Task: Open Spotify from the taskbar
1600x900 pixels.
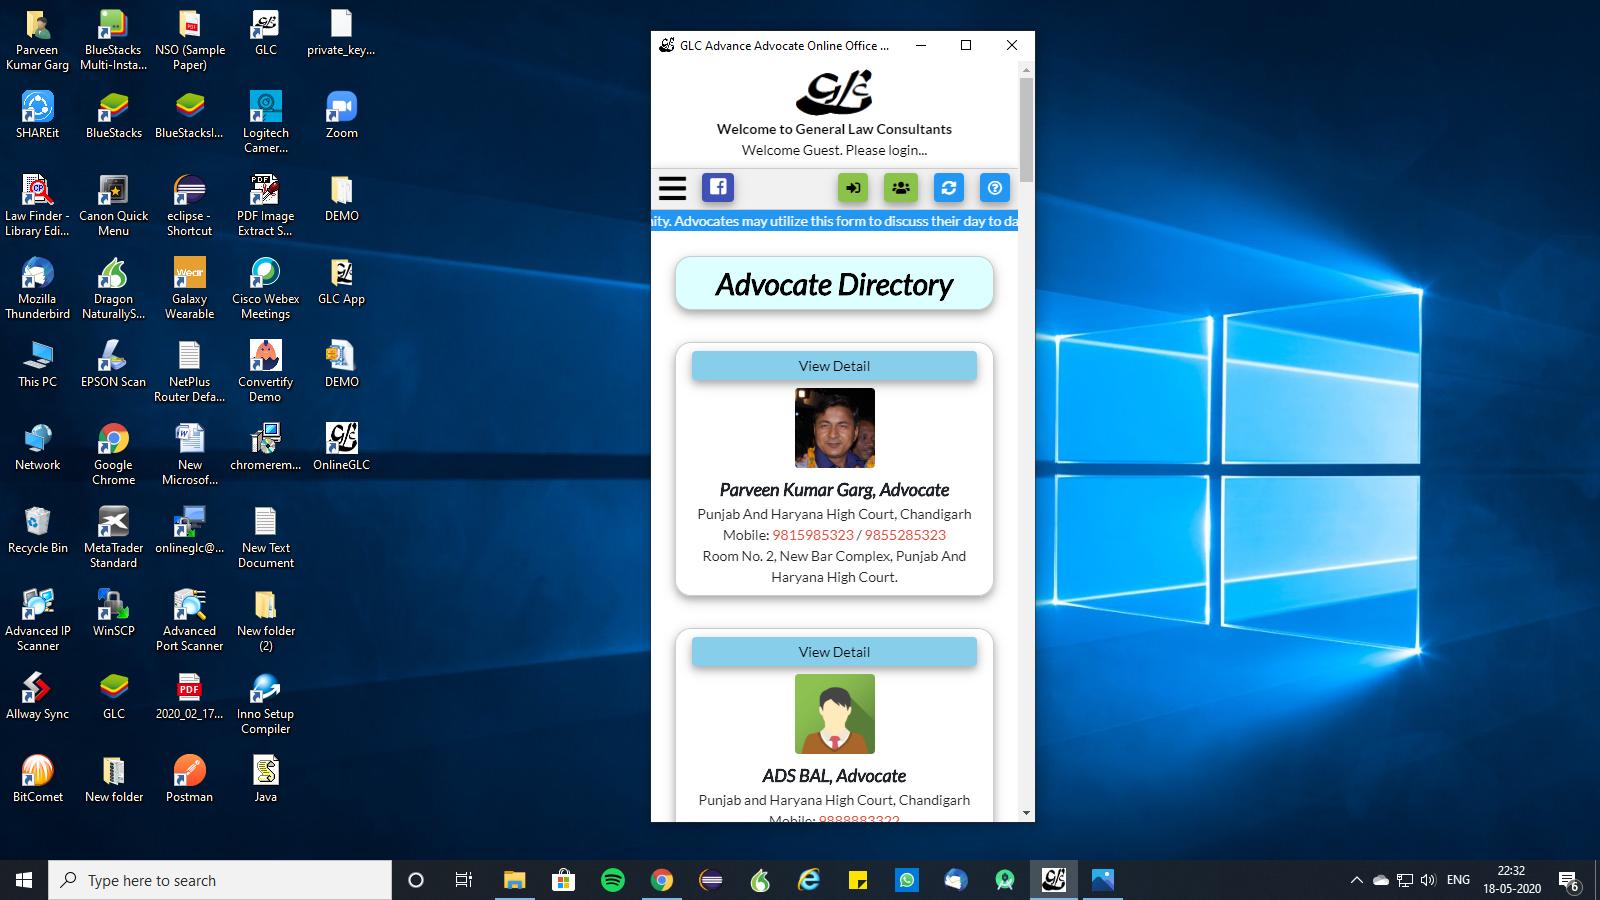Action: (612, 880)
